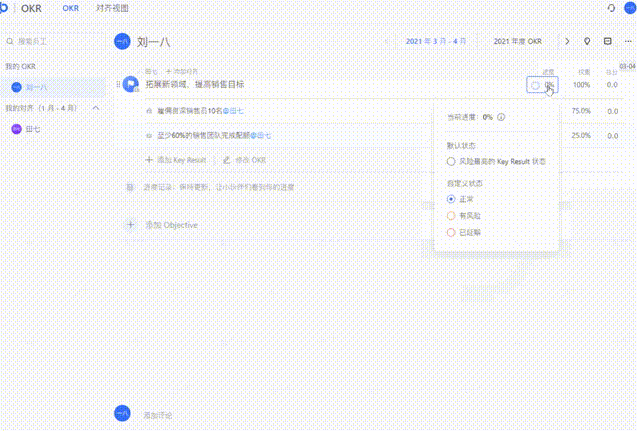Image resolution: width=637 pixels, height=431 pixels.
Task: Click the key result 雇佣资深销售员10名
Action: click(190, 111)
